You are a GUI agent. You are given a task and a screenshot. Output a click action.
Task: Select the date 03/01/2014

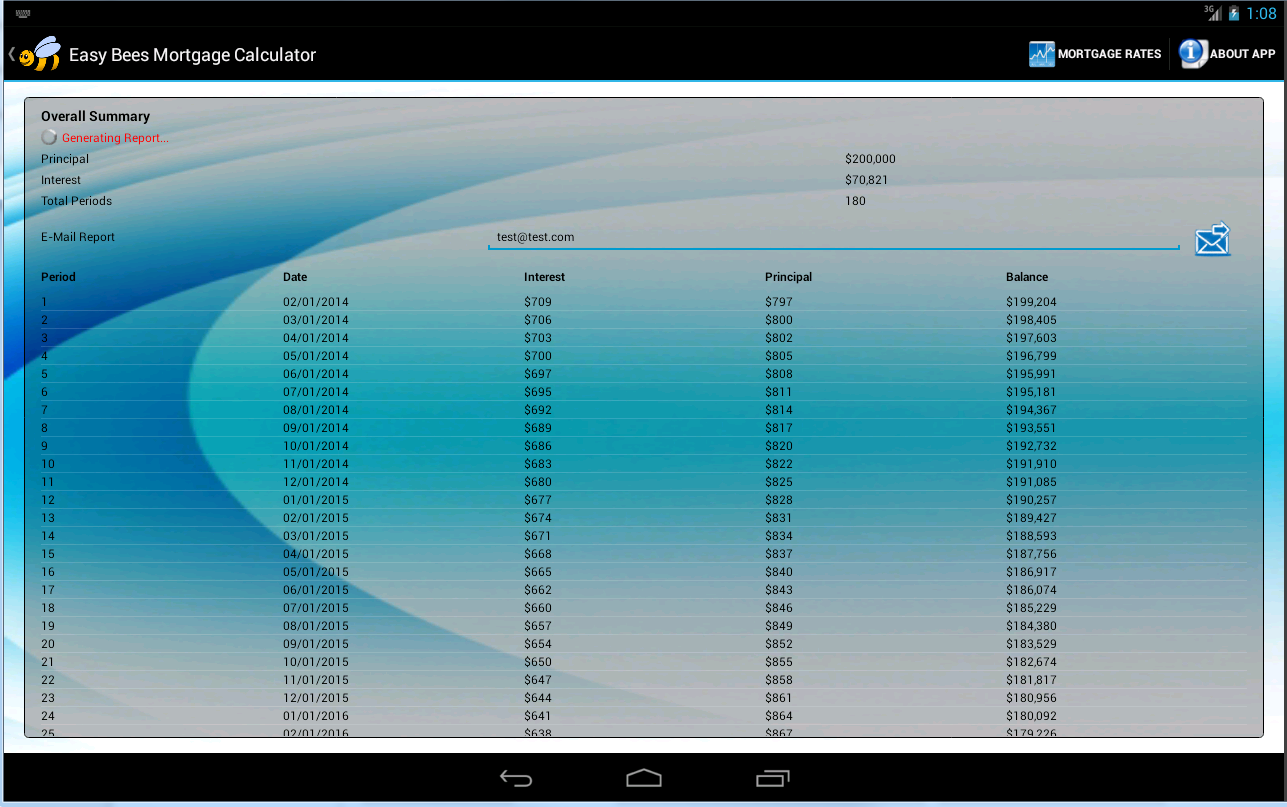coord(316,320)
